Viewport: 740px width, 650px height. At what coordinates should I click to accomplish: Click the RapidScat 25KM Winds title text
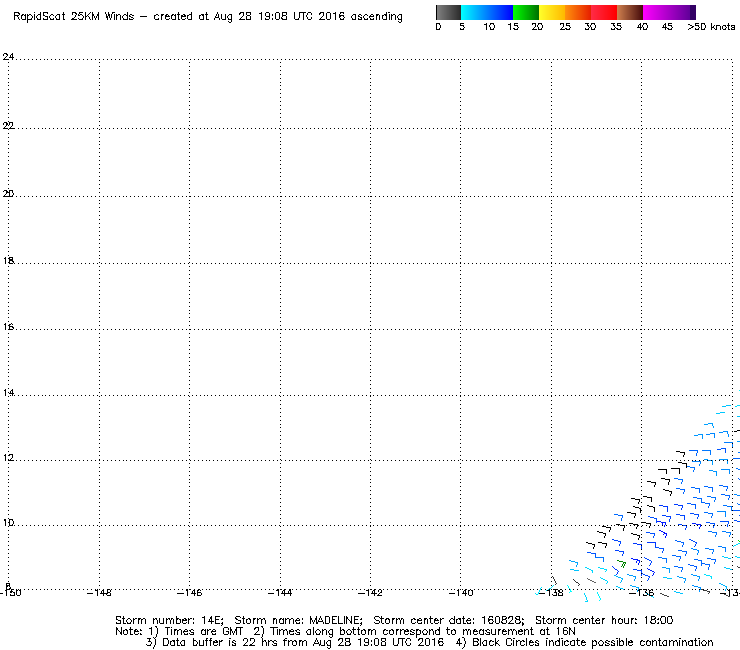click(74, 17)
